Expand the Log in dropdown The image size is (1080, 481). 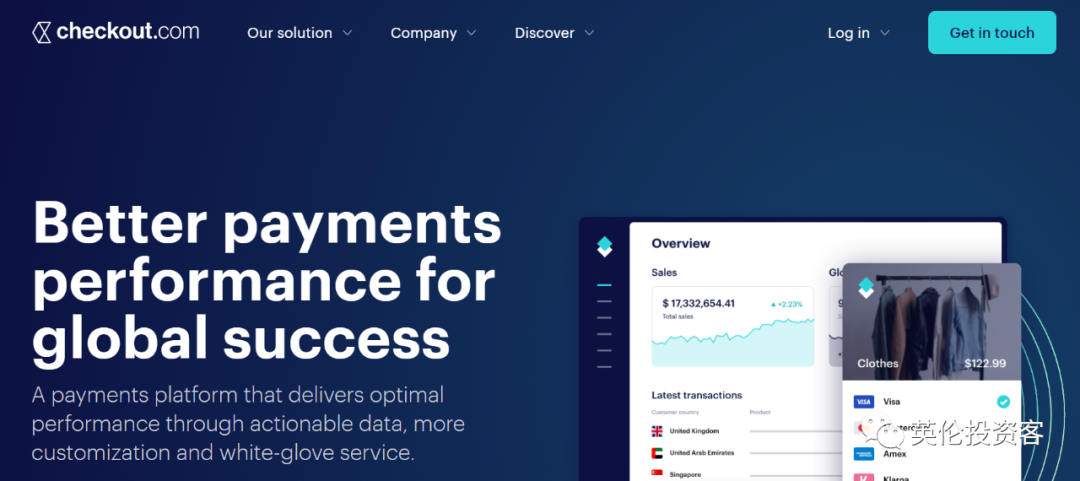tap(859, 33)
